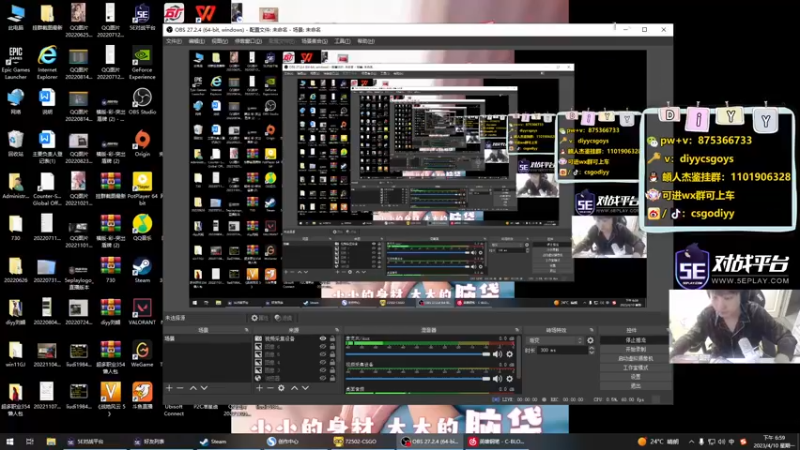Move the selected source down in the Sources list
This screenshot has height=450, width=800.
305,388
